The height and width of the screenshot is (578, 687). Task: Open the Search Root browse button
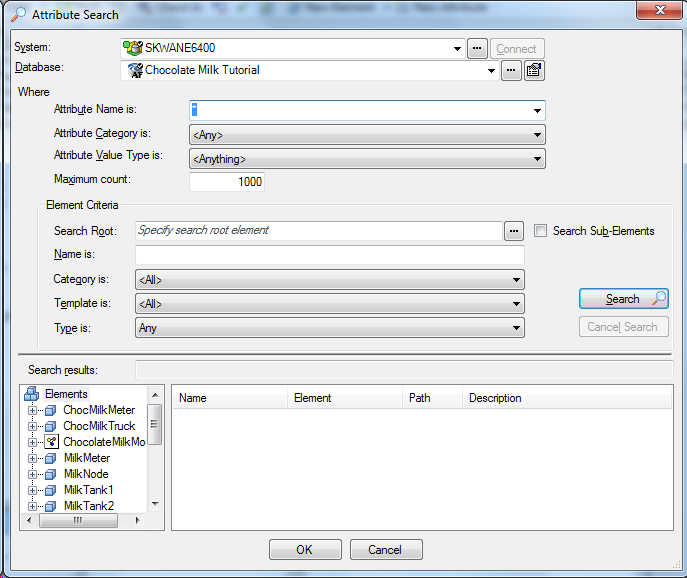[514, 231]
